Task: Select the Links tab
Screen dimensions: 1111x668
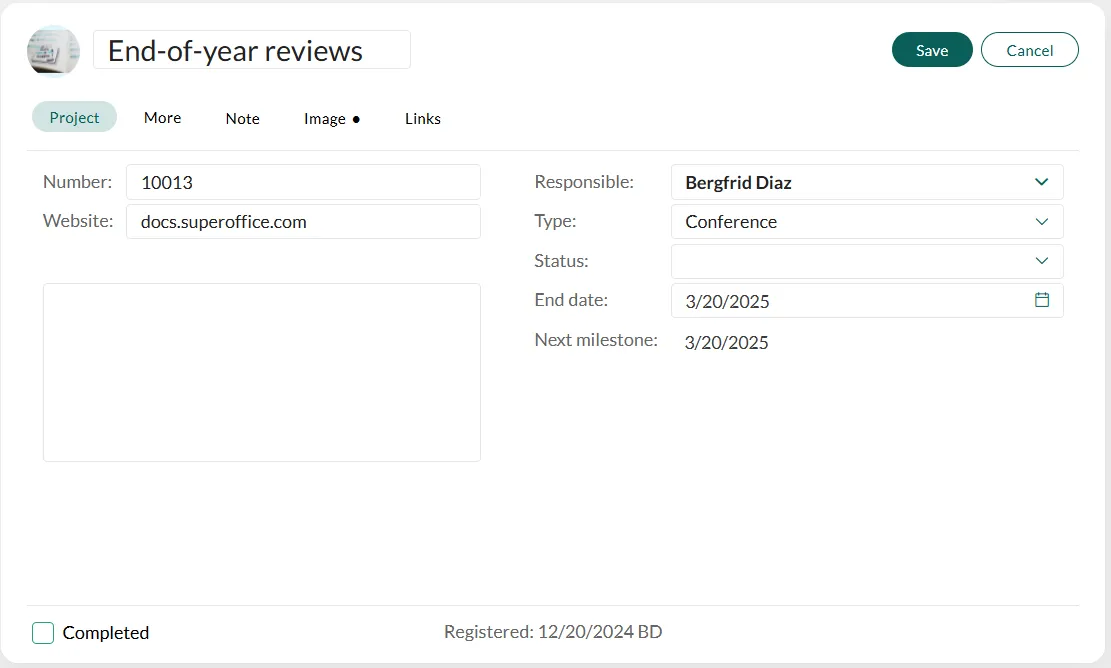Action: point(422,118)
